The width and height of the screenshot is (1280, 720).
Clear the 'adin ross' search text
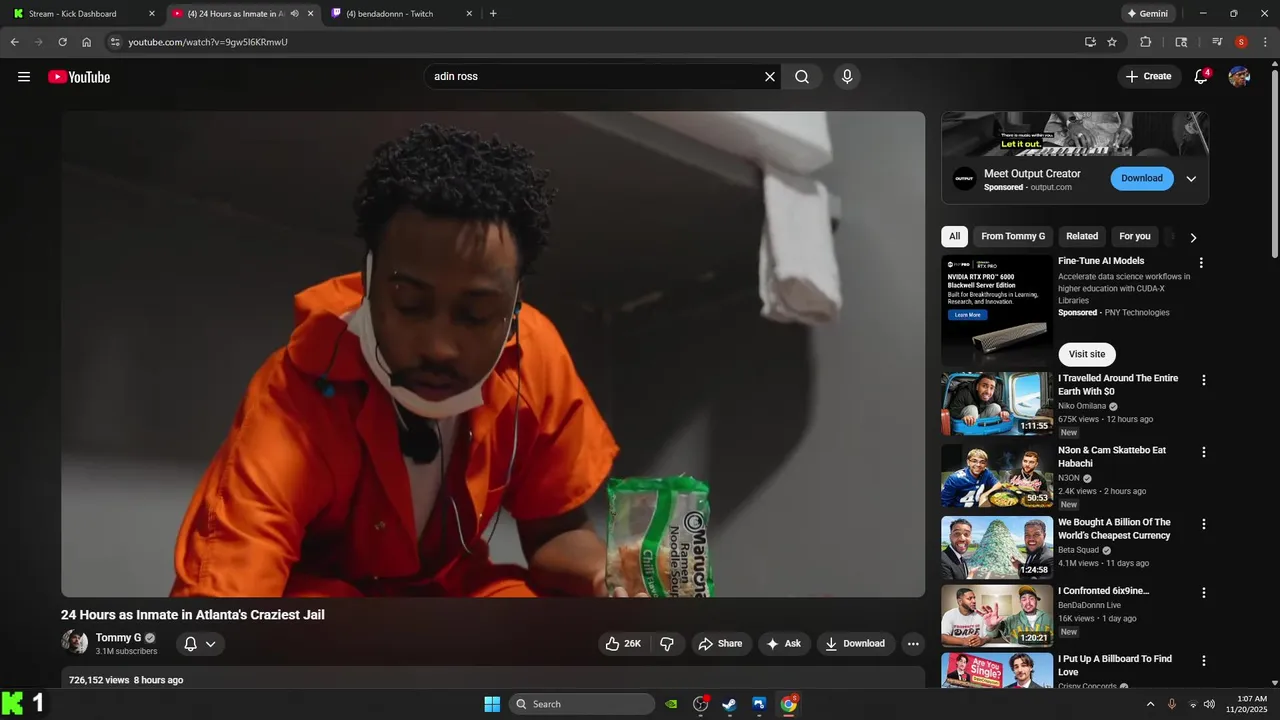pyautogui.click(x=770, y=77)
